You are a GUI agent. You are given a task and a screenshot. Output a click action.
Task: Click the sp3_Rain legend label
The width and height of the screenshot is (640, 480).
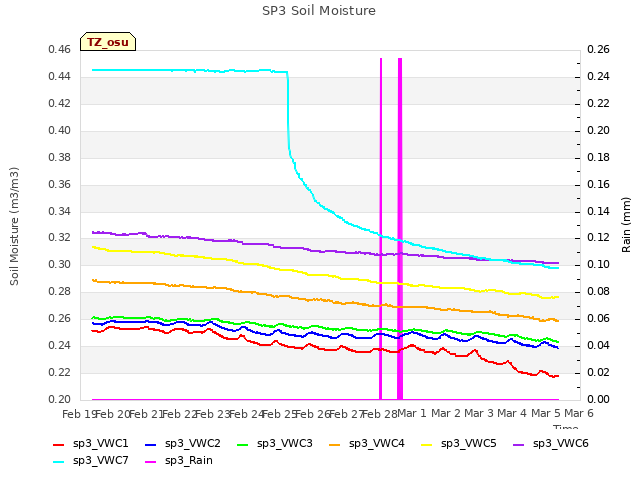pyautogui.click(x=189, y=460)
